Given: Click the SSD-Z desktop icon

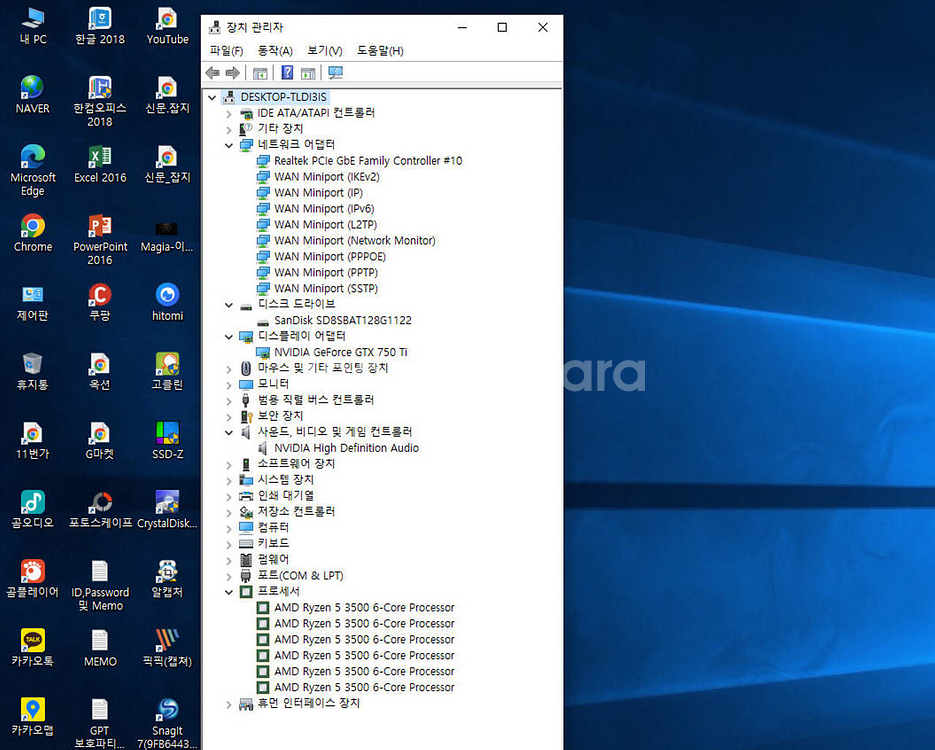Looking at the screenshot, I should tap(168, 441).
